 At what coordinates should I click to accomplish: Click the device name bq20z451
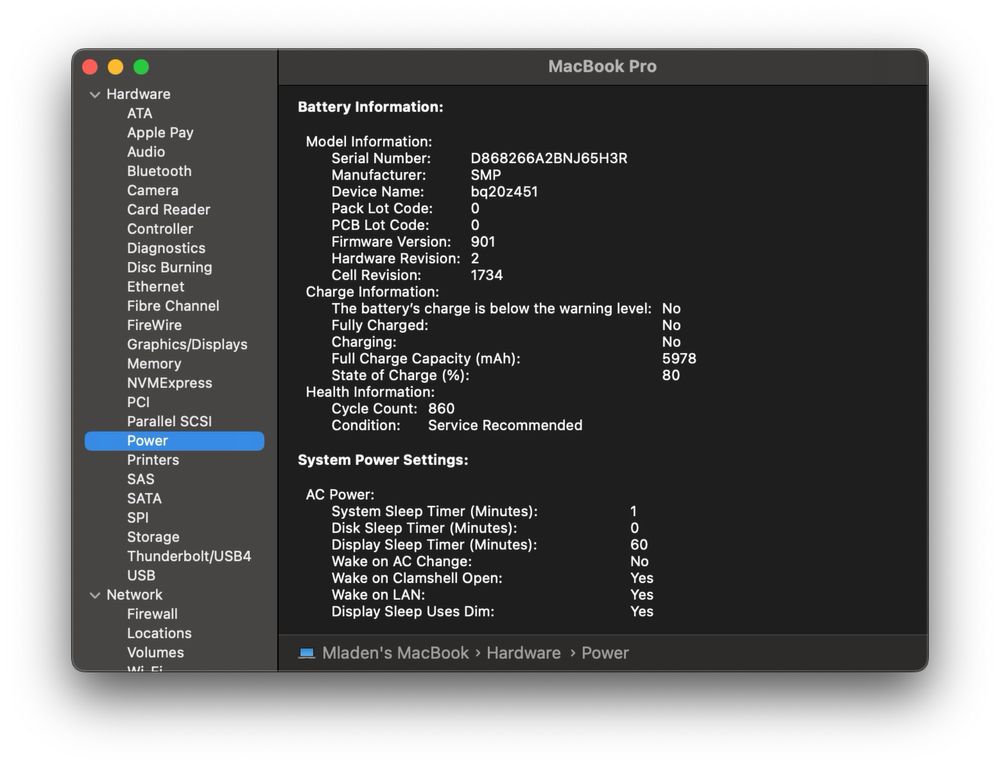pyautogui.click(x=504, y=192)
